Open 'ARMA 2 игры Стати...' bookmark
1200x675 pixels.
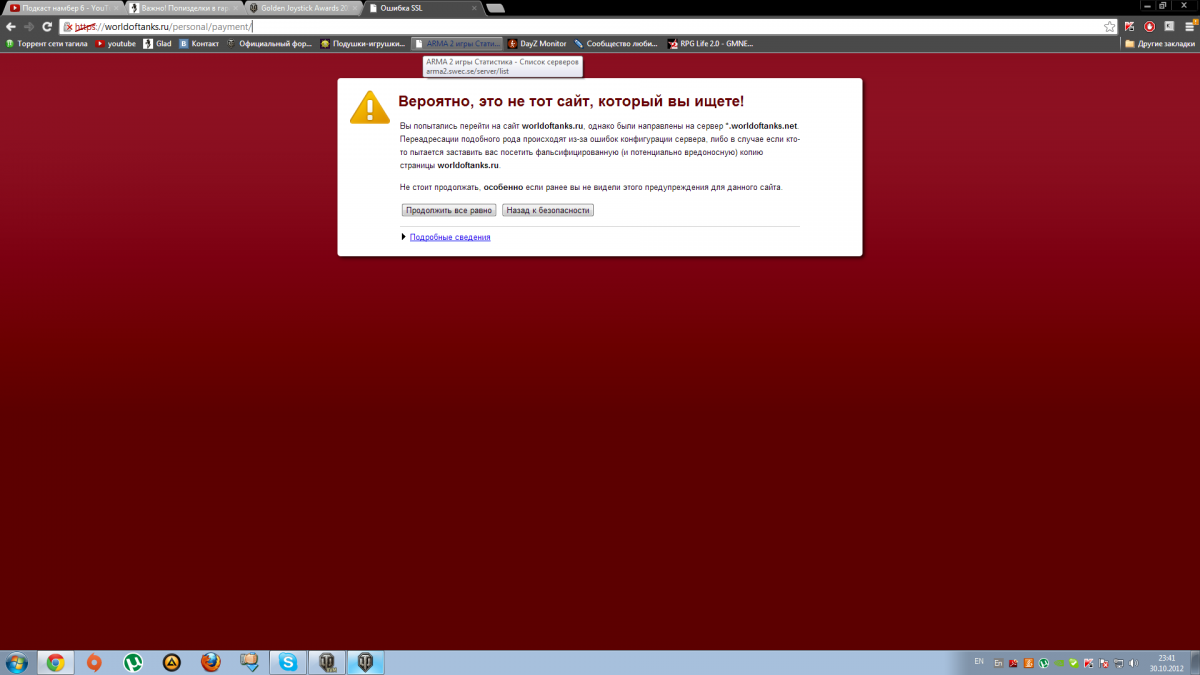click(x=457, y=44)
